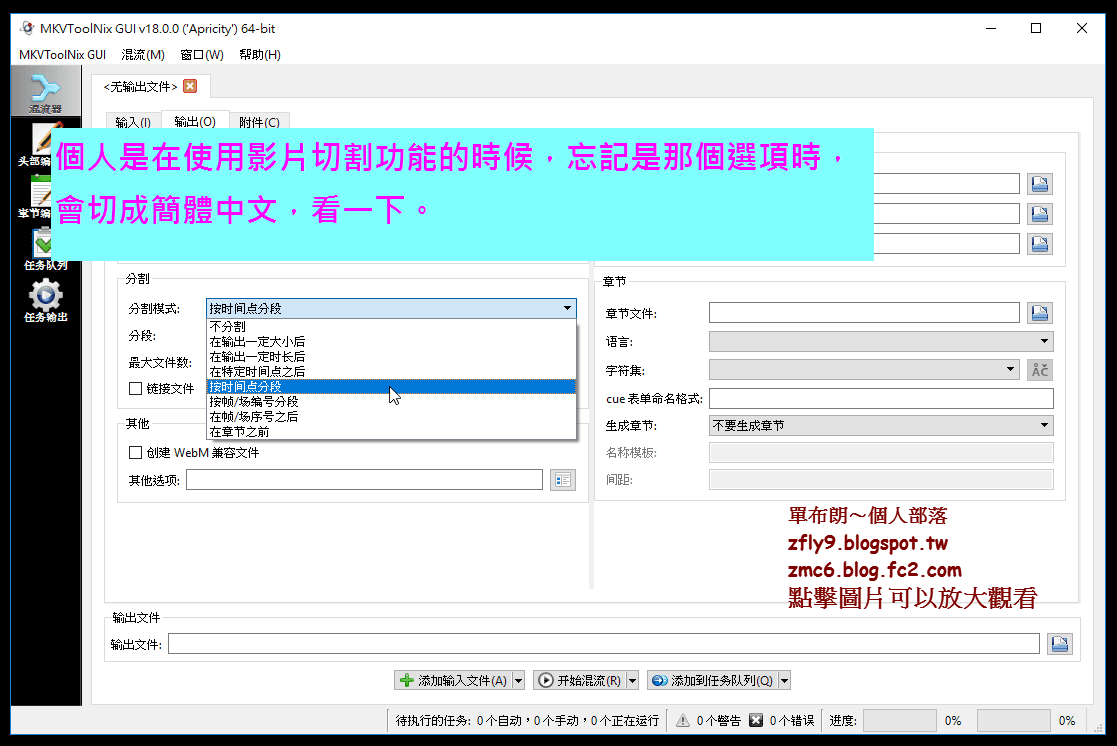The image size is (1117, 746).
Task: Click the character set preview ÄČ button
Action: tap(1040, 370)
